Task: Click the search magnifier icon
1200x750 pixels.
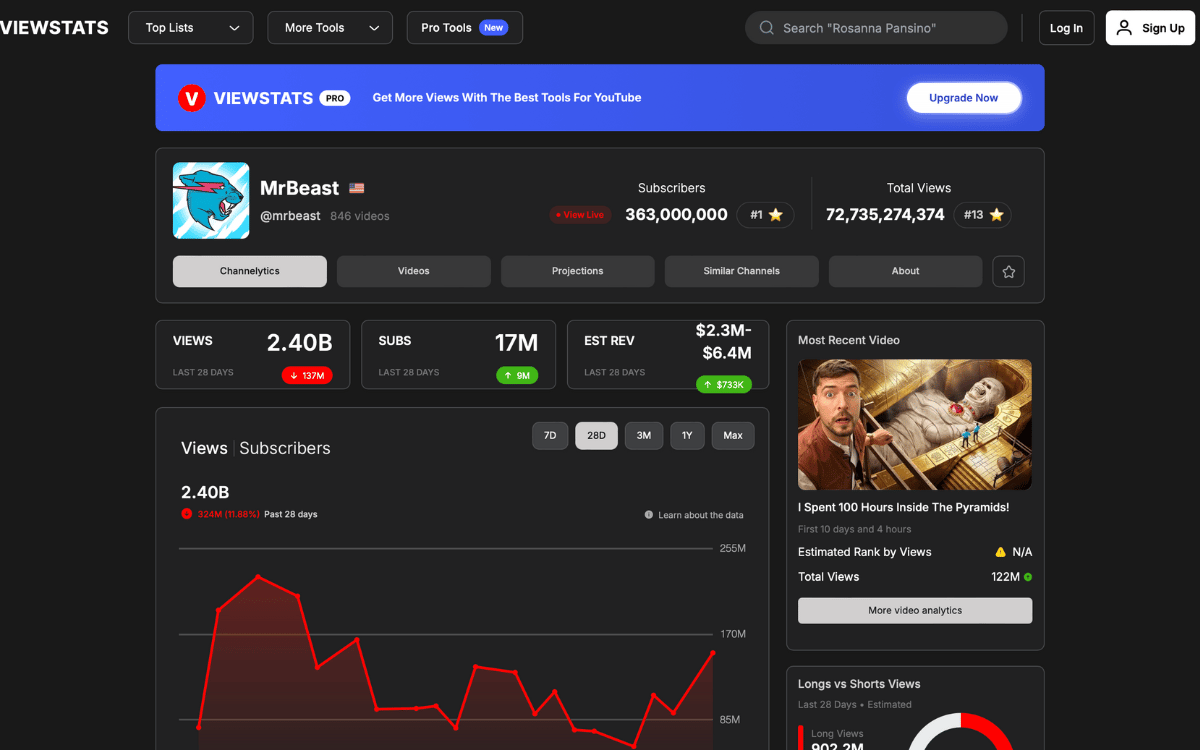Action: pos(767,28)
